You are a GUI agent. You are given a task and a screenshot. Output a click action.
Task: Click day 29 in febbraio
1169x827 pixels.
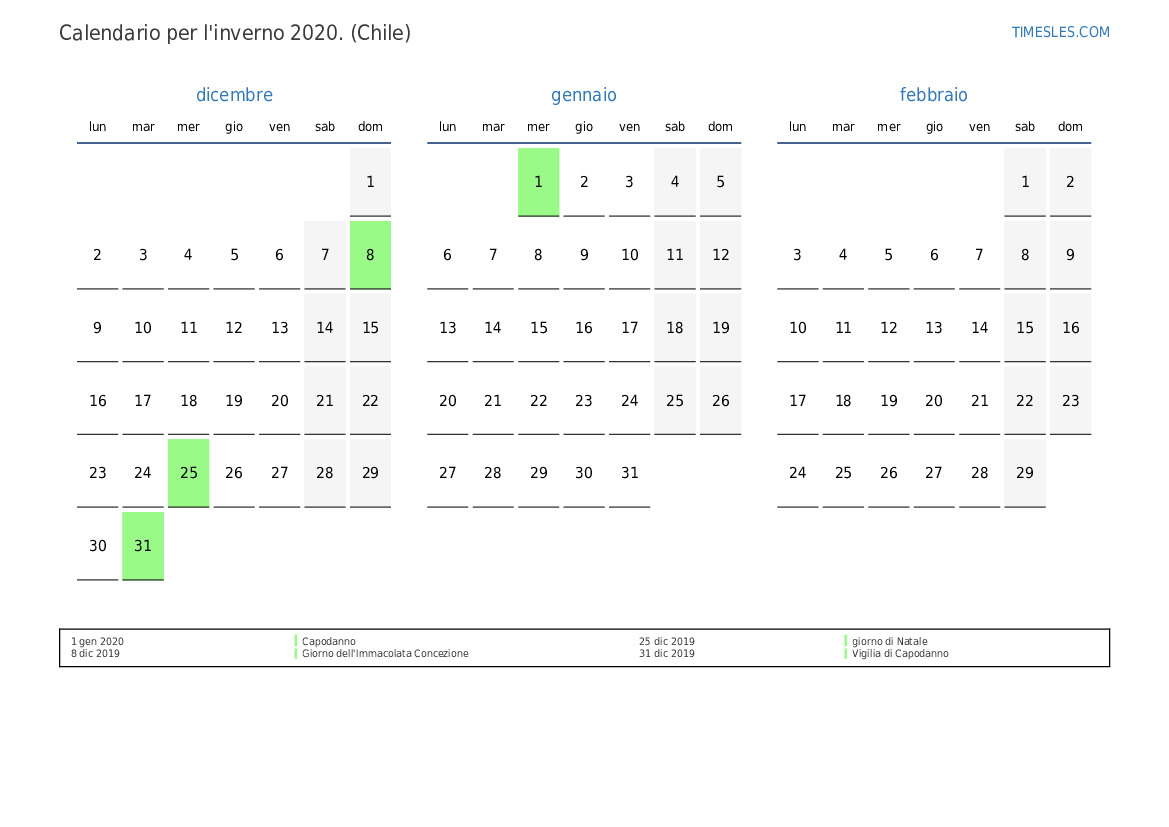[1025, 473]
